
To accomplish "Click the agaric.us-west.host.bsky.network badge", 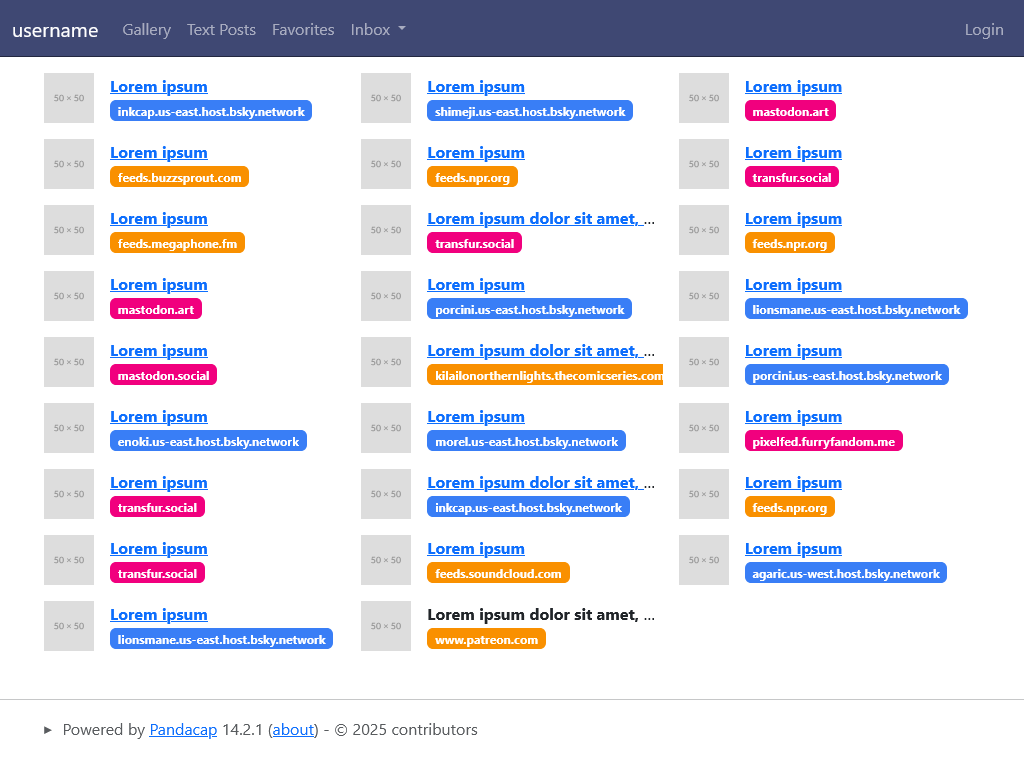I will [x=845, y=574].
